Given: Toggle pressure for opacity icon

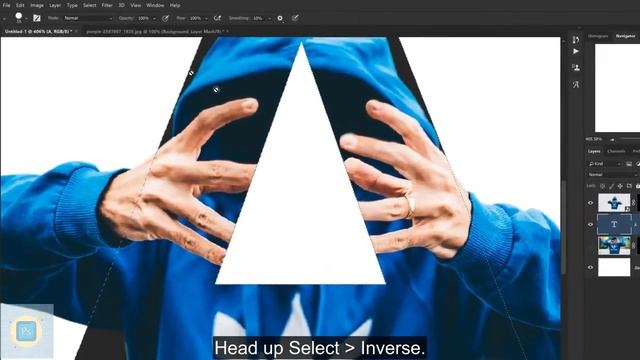Looking at the screenshot, I should click(x=165, y=18).
